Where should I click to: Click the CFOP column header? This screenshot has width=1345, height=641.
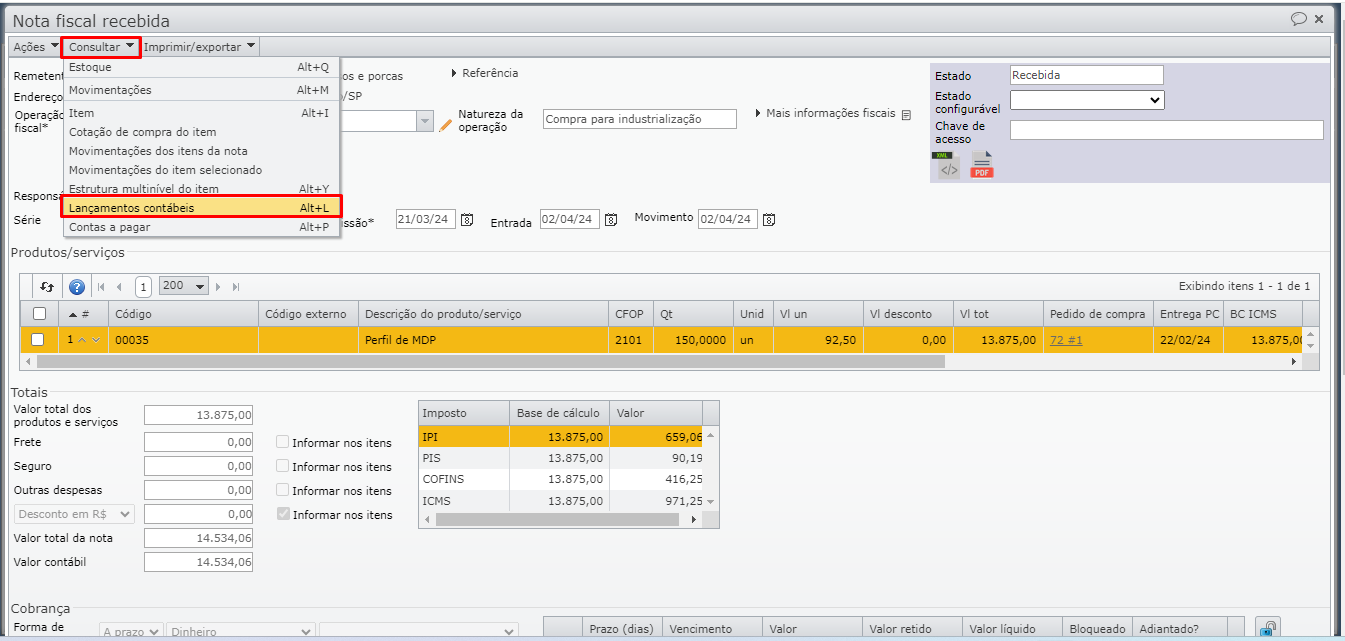(631, 314)
